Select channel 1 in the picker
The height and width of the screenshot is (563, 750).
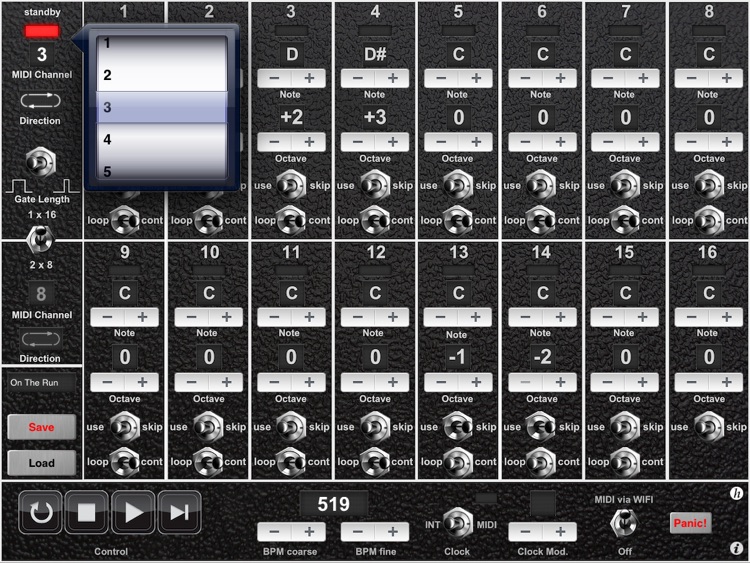(162, 43)
